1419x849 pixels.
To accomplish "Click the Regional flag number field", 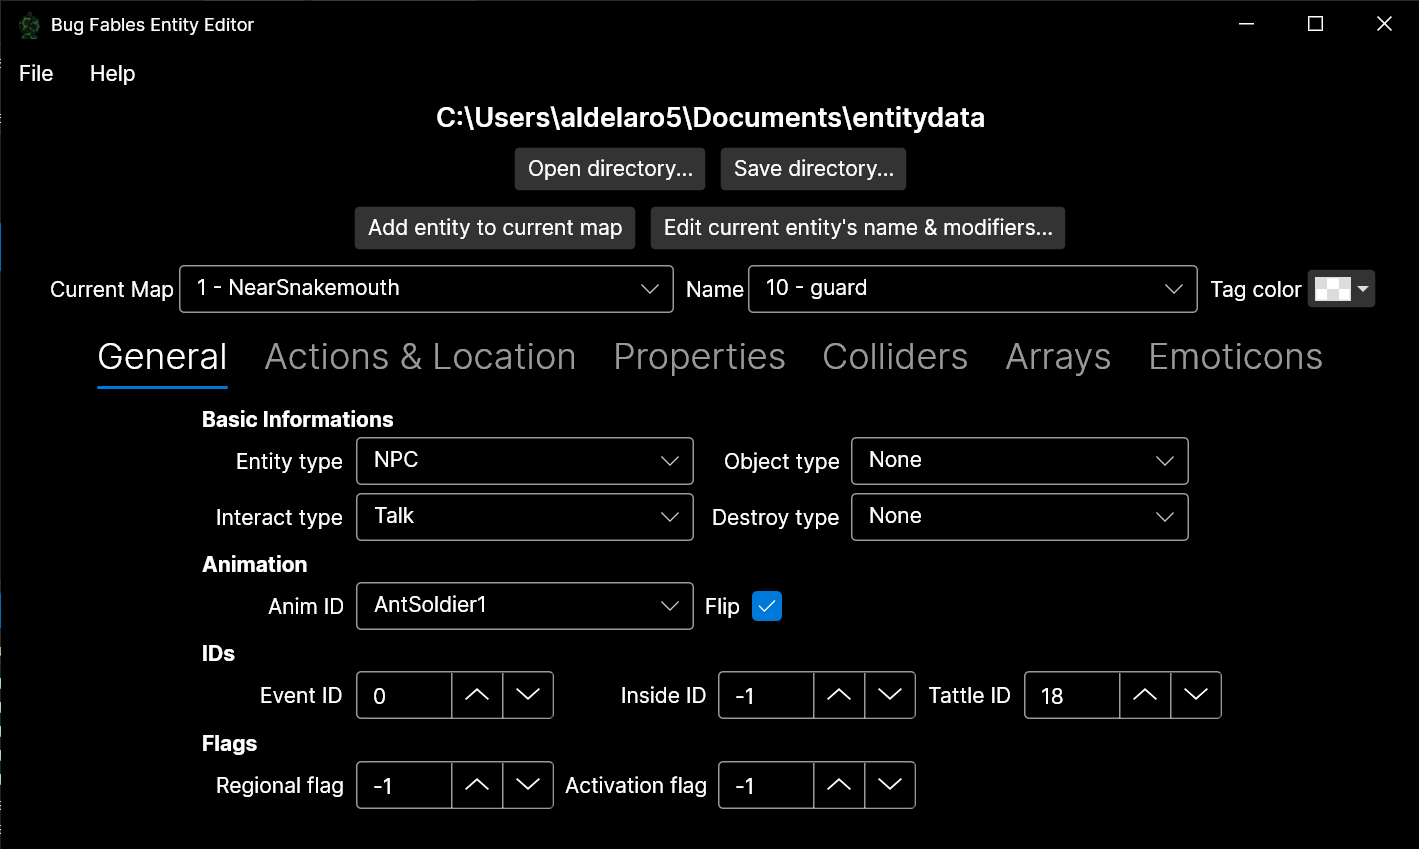I will tap(405, 785).
